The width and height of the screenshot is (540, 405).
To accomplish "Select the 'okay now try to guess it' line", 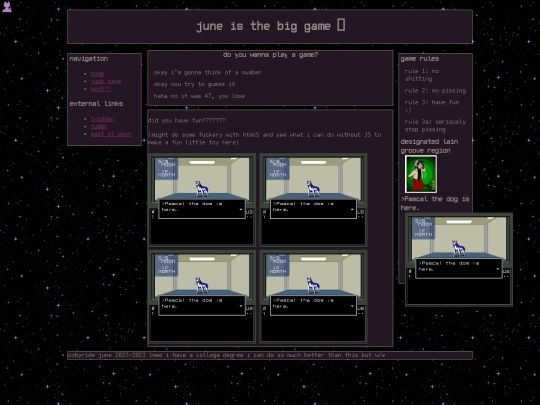I will click(x=194, y=84).
